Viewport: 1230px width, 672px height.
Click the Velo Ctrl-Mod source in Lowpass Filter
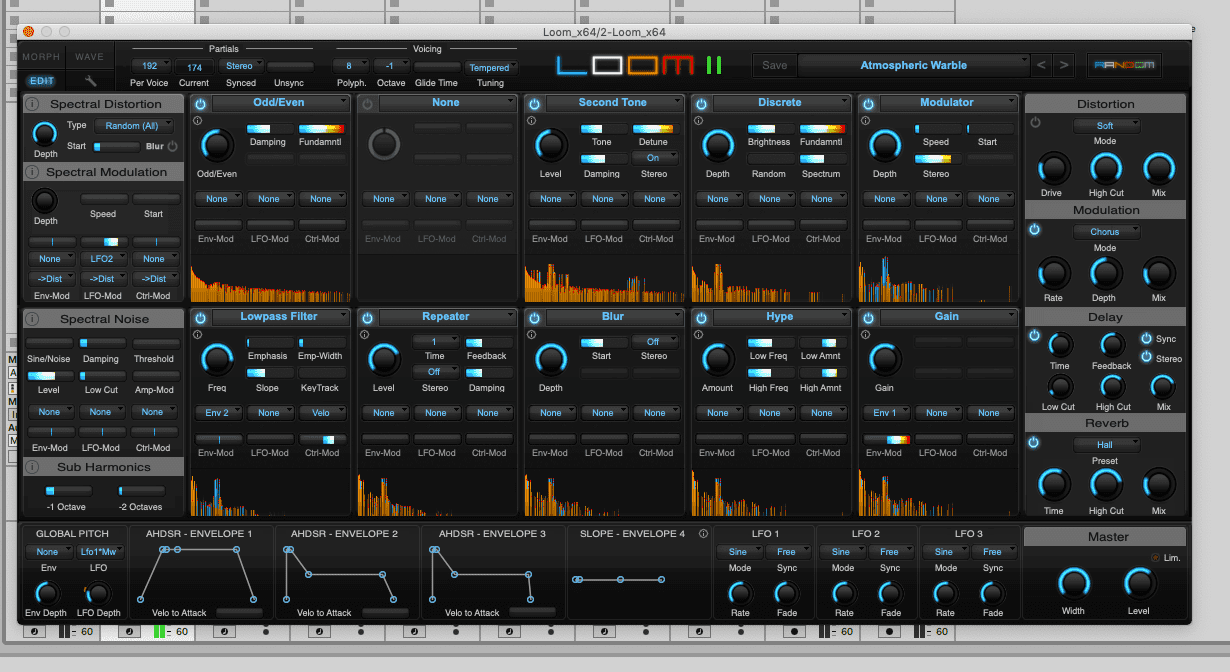[322, 413]
